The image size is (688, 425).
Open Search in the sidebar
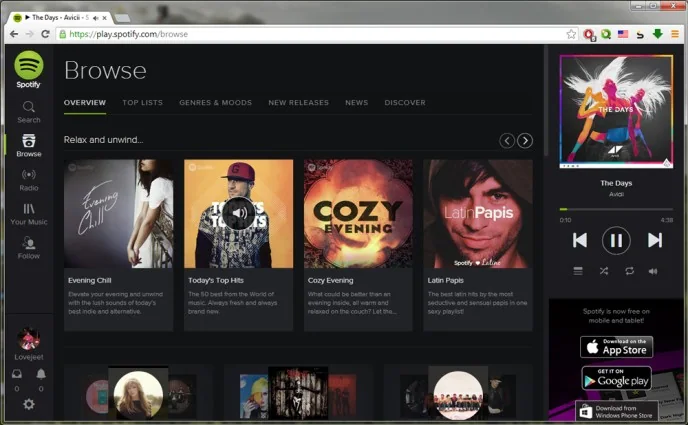tap(29, 112)
